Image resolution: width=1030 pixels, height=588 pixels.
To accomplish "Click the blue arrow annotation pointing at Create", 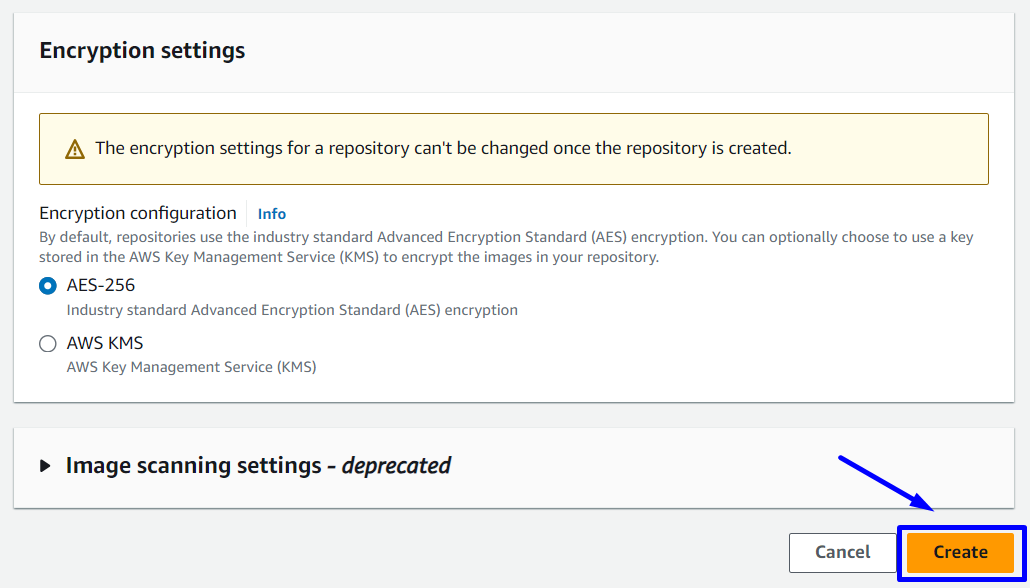I will [885, 482].
